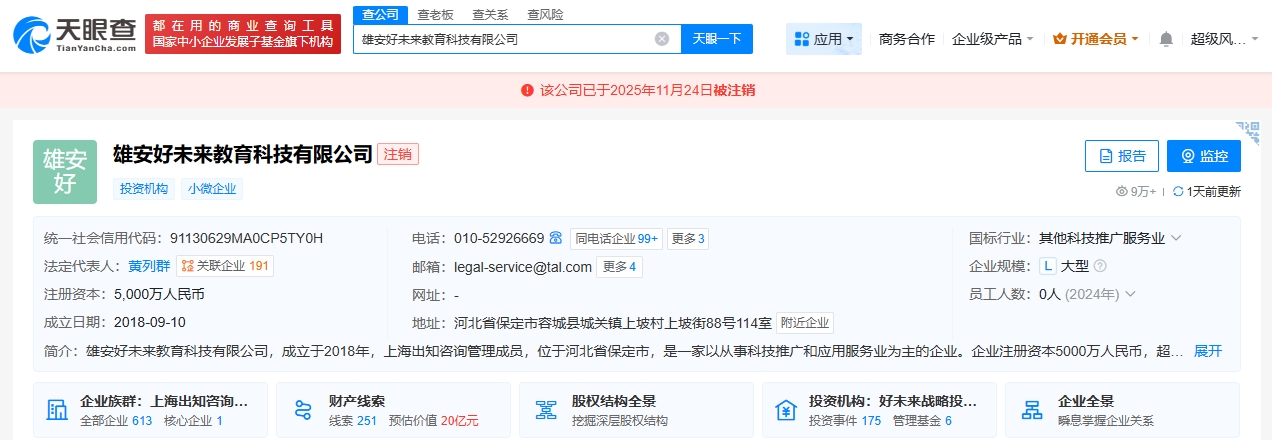The image size is (1272, 440).
Task: Open the 企业级产品 dropdown menu
Action: [x=993, y=39]
